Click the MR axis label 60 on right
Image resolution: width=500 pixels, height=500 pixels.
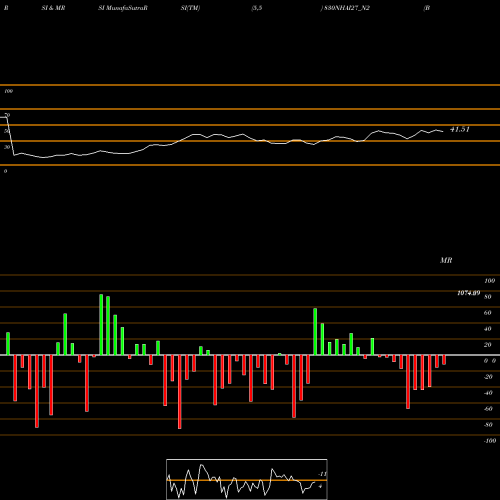(x=488, y=313)
